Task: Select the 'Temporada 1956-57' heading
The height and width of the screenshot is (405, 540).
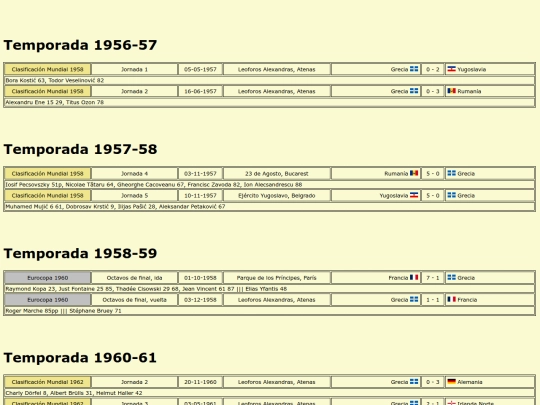Action: pos(80,45)
